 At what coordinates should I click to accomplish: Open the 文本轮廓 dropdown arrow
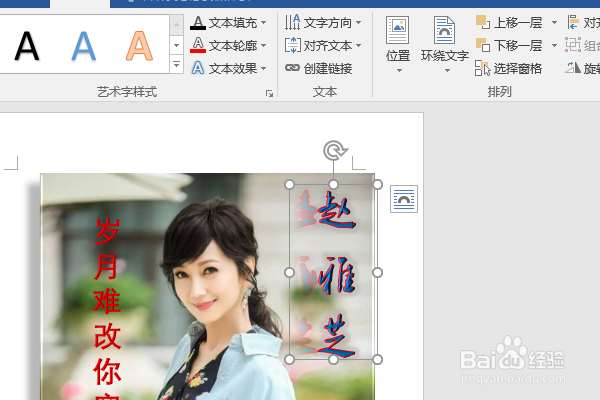264,46
